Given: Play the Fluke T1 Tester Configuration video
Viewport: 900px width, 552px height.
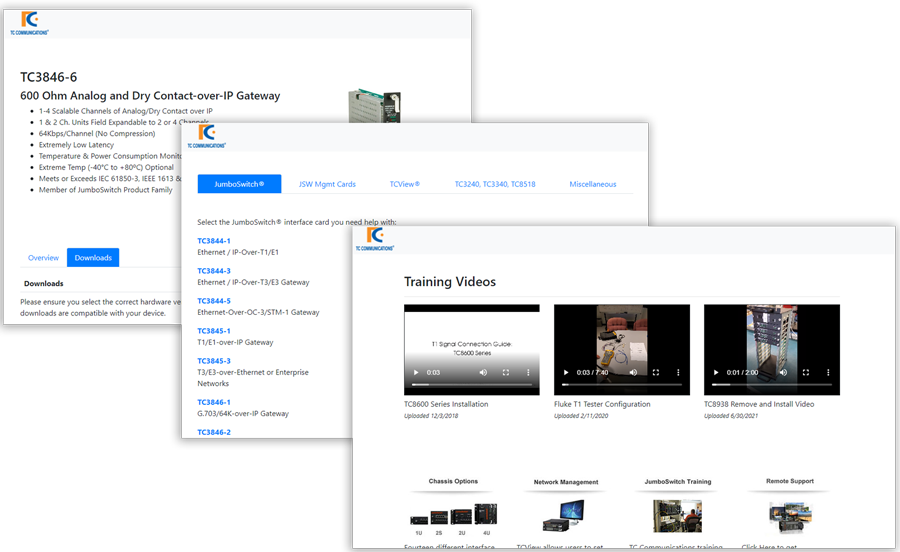Looking at the screenshot, I should [x=566, y=372].
